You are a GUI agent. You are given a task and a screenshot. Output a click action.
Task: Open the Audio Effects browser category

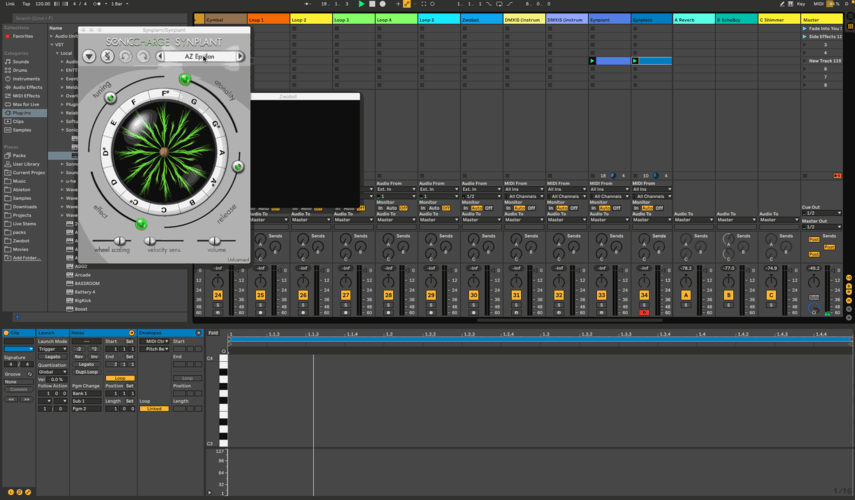point(27,87)
